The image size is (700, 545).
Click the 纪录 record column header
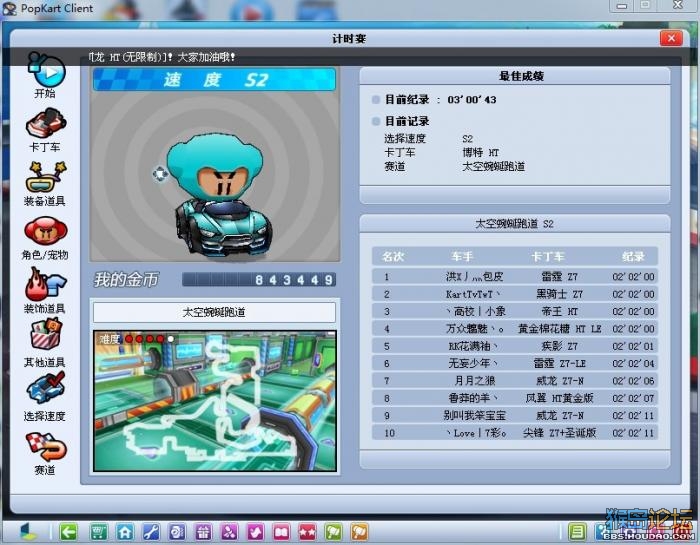(x=633, y=257)
